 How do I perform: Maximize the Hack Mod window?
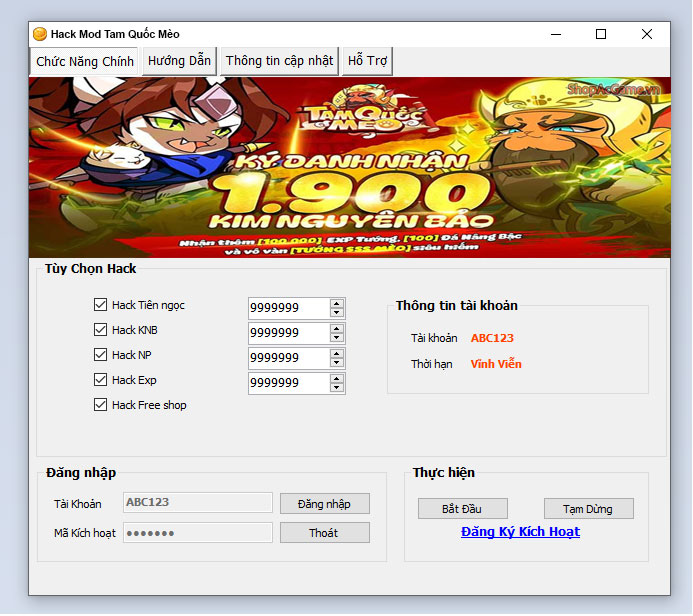pyautogui.click(x=601, y=34)
